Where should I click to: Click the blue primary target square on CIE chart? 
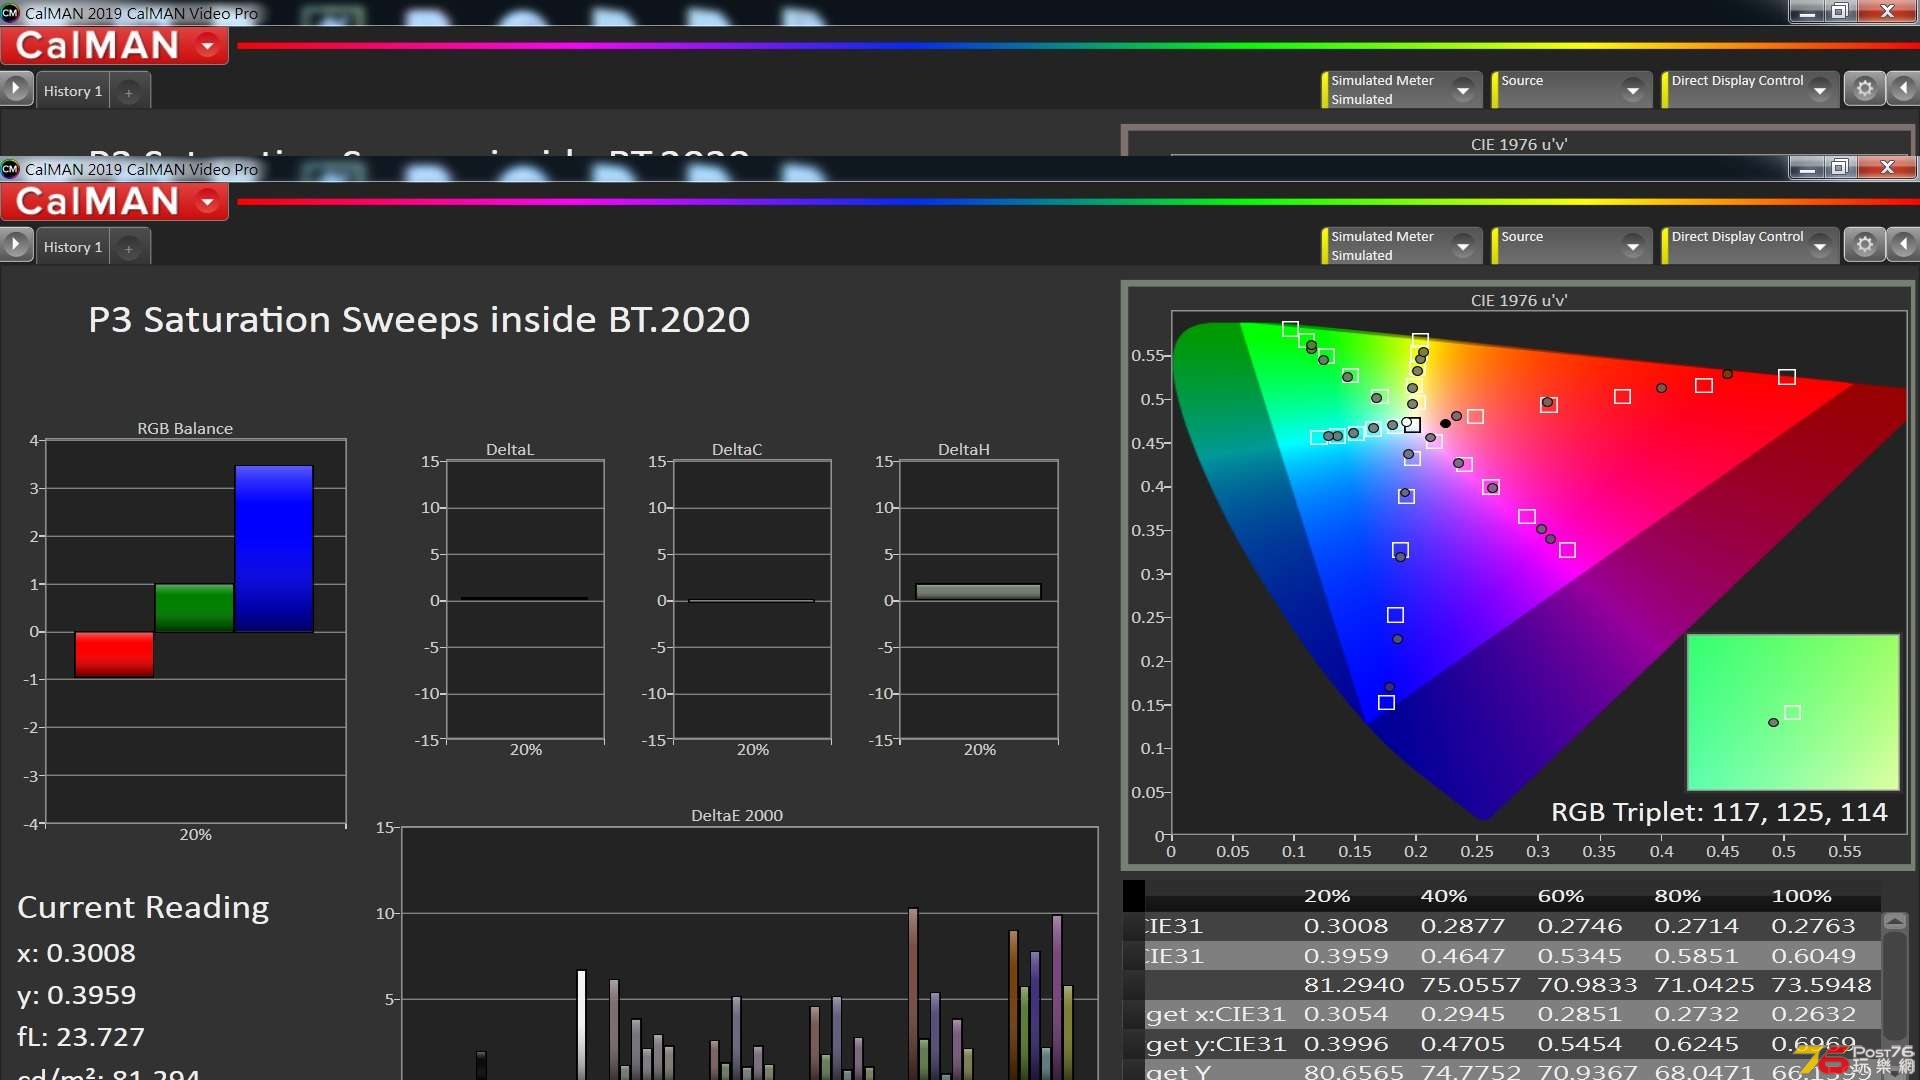pyautogui.click(x=1386, y=702)
